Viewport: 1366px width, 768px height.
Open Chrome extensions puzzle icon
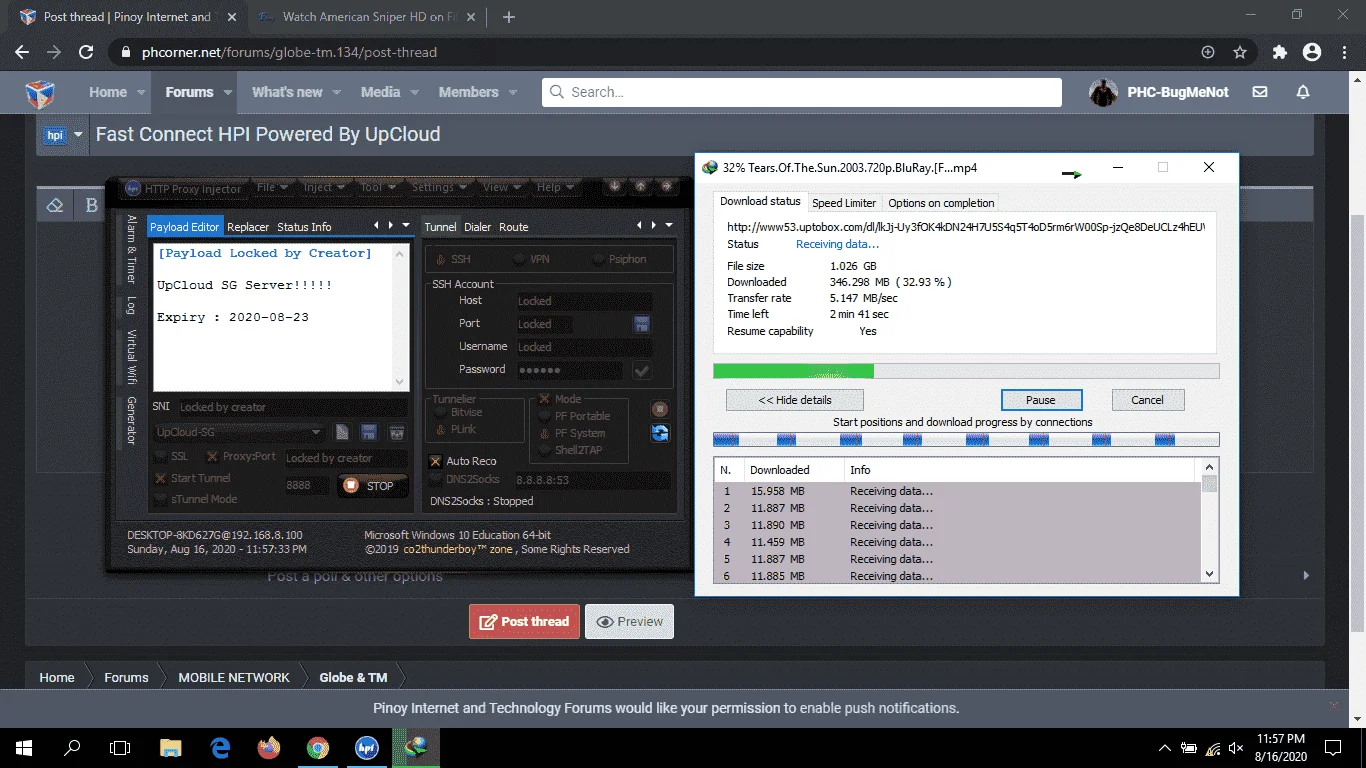tap(1279, 52)
